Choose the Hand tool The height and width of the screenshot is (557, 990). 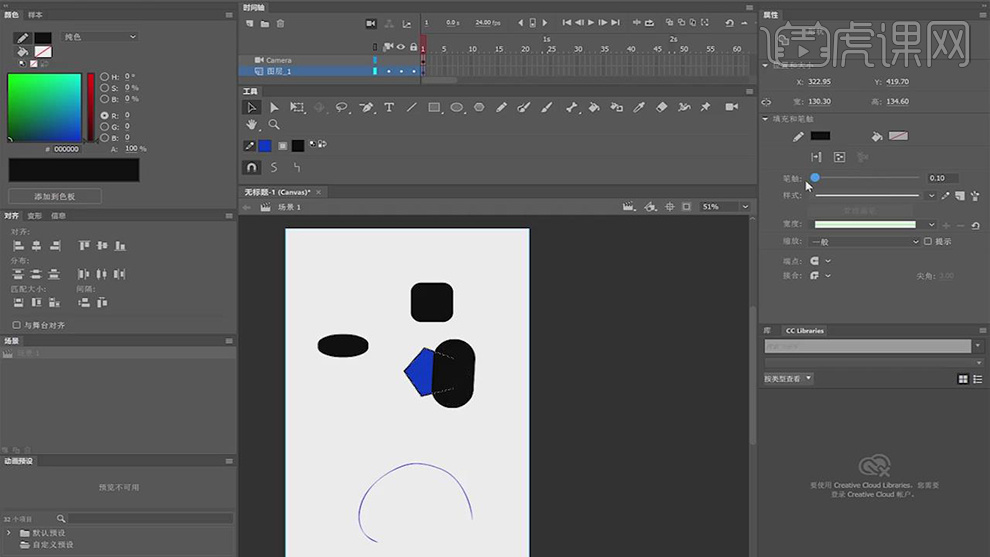click(252, 125)
